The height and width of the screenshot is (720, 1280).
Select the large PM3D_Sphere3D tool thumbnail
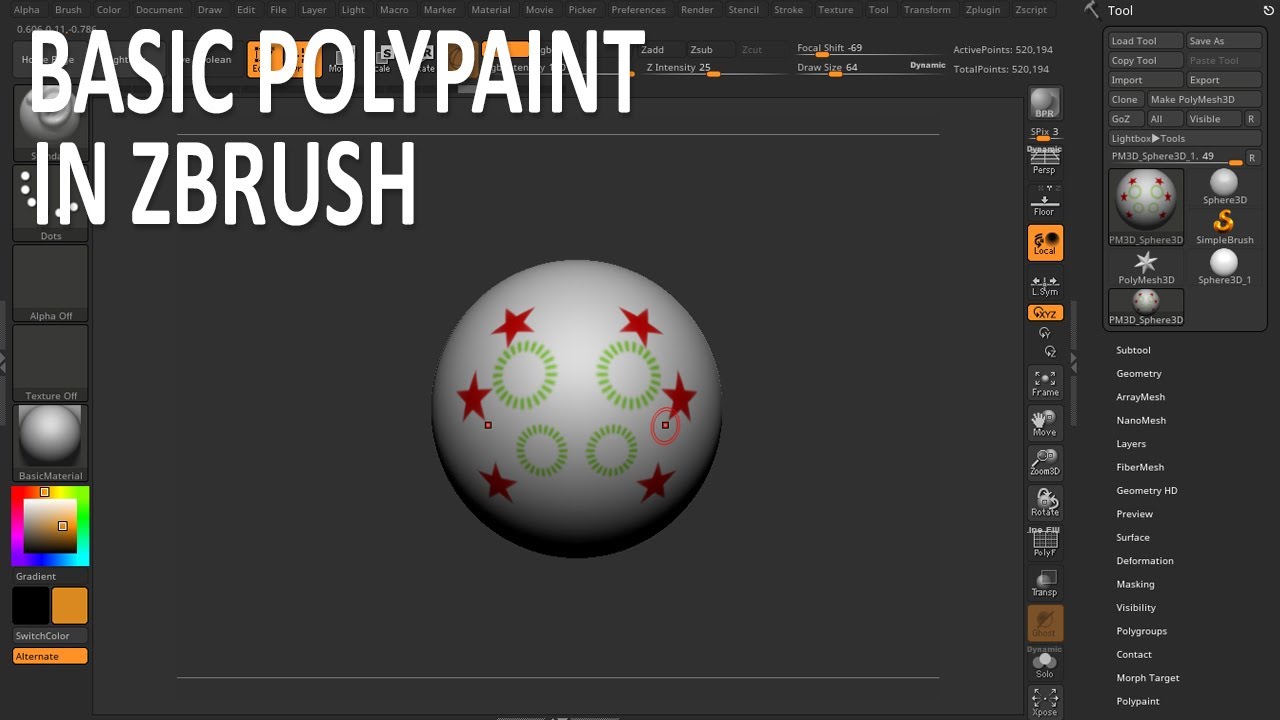tap(1146, 207)
